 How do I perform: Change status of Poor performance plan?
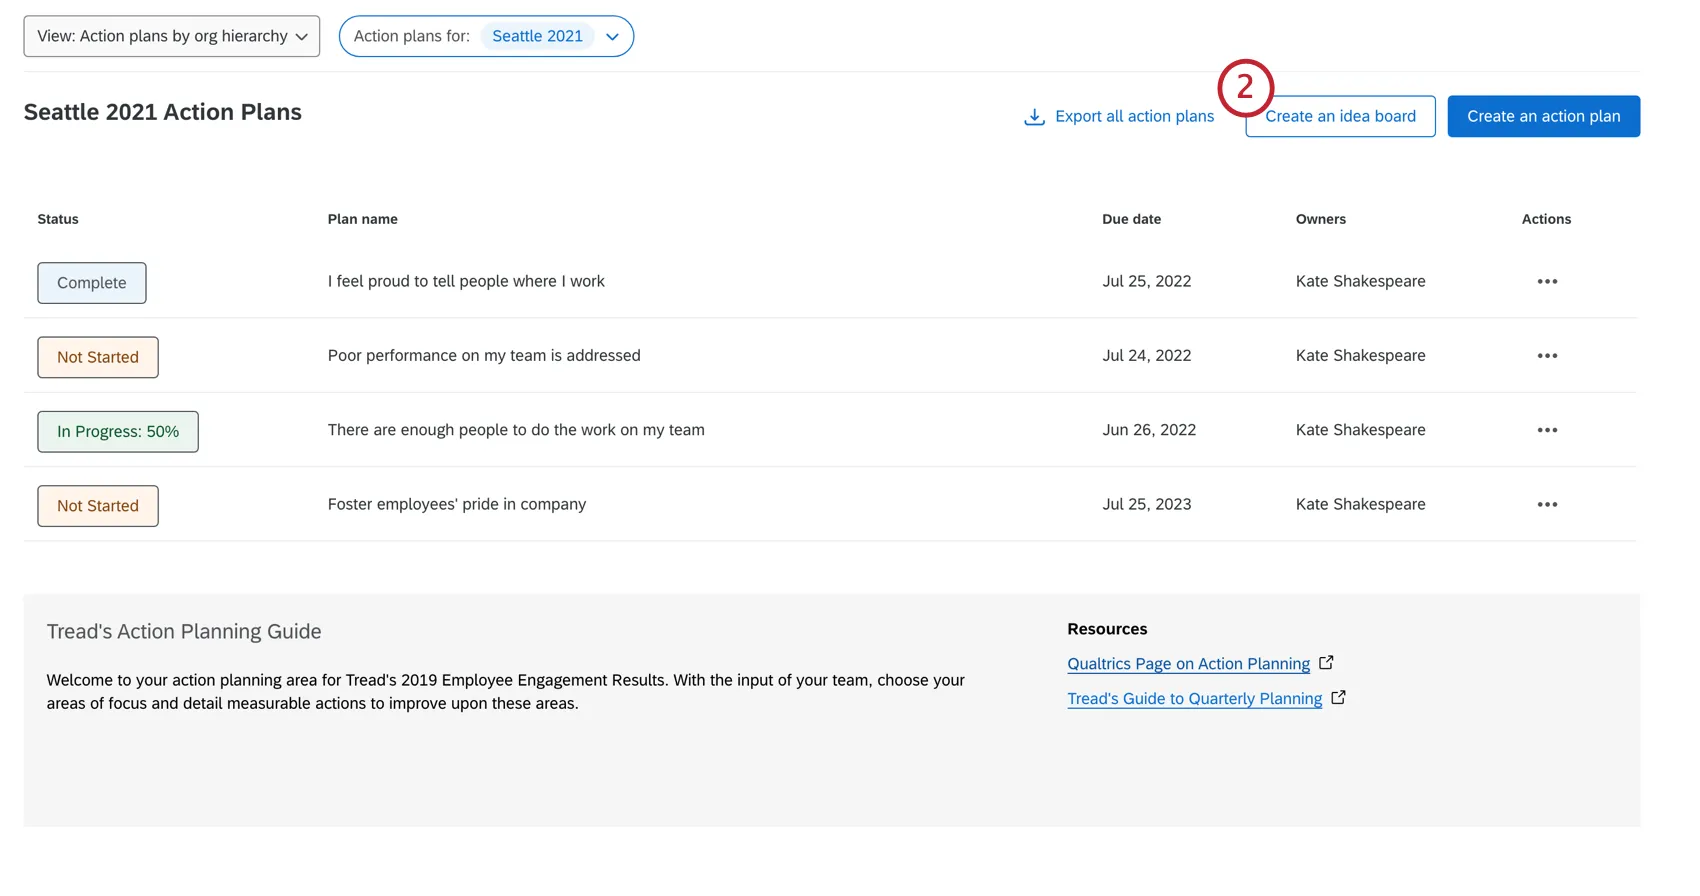[x=98, y=357]
